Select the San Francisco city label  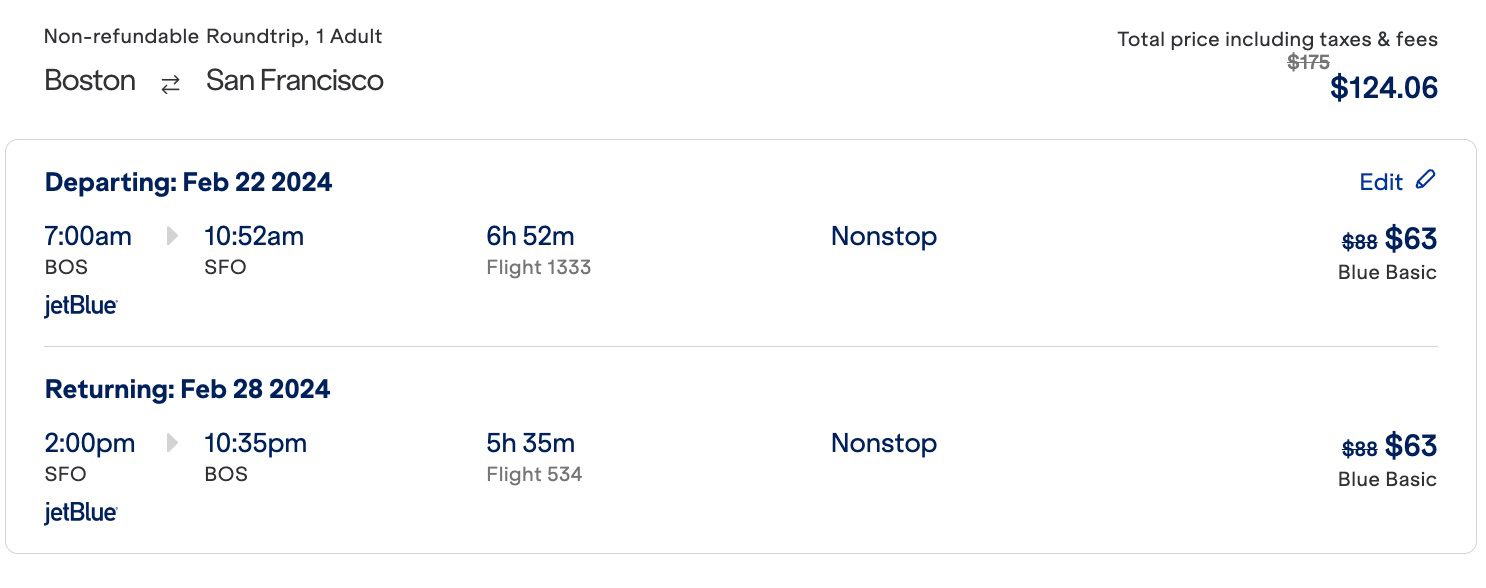295,80
